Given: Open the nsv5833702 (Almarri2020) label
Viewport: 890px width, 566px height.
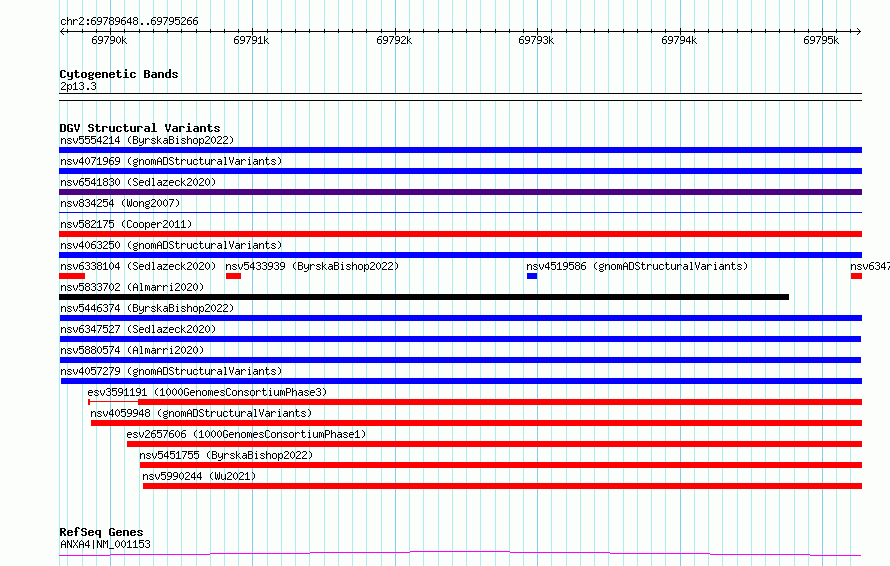Looking at the screenshot, I should click(x=132, y=287).
